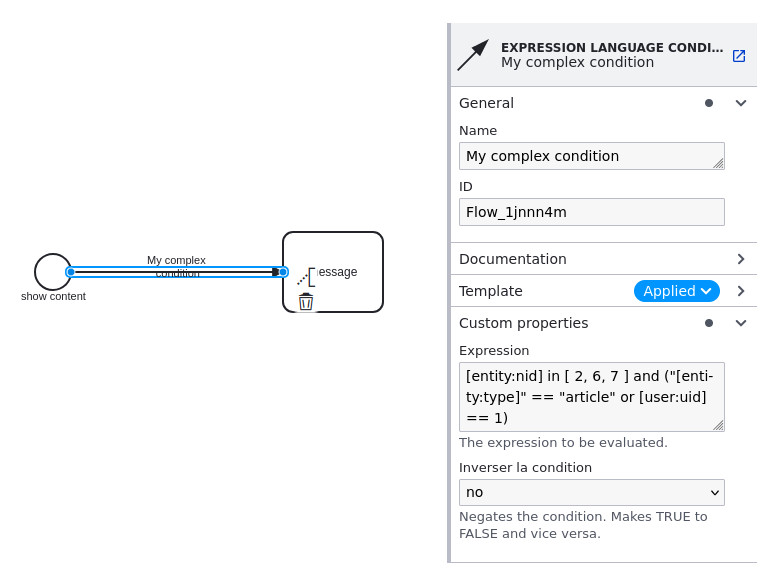
Task: Expand the Documentation section
Action: click(x=604, y=259)
